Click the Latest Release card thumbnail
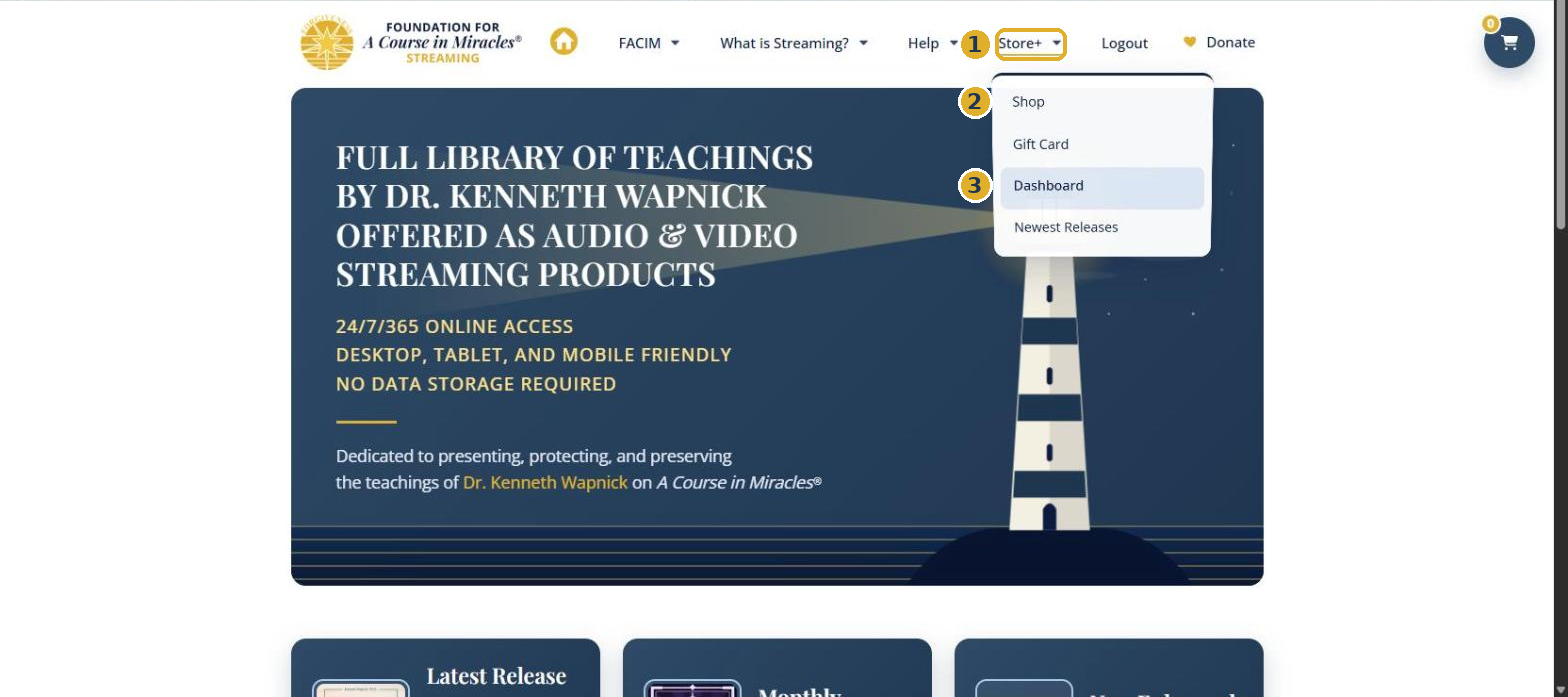The height and width of the screenshot is (697, 1568). pyautogui.click(x=361, y=688)
